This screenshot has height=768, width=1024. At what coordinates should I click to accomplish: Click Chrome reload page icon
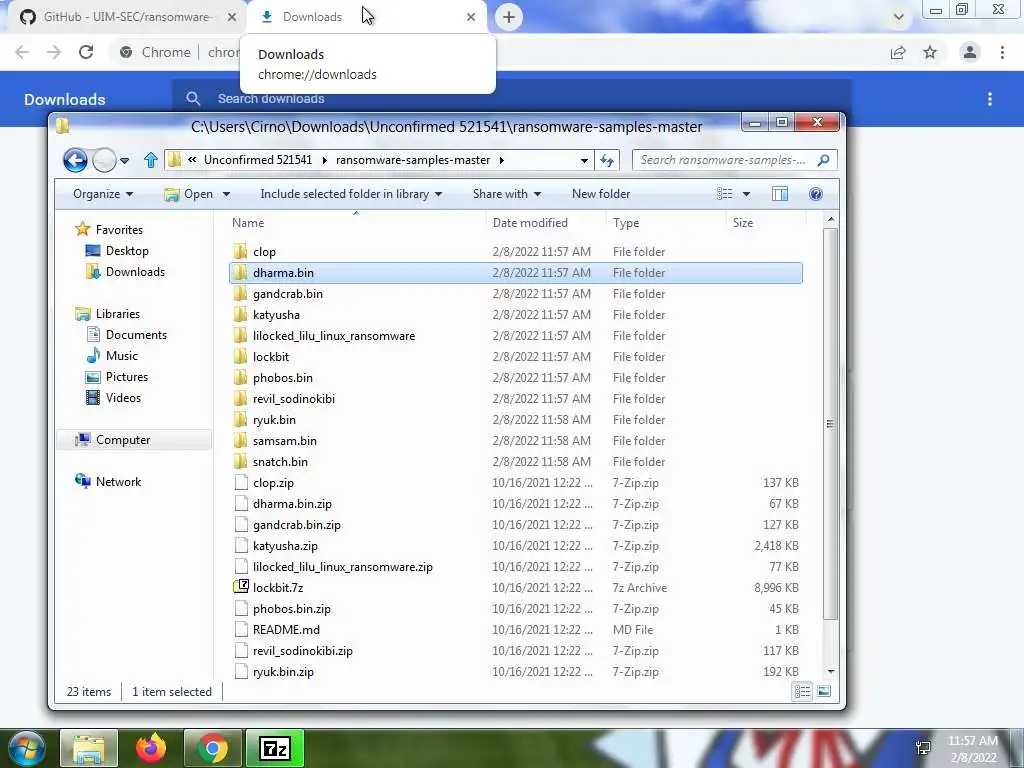86,52
